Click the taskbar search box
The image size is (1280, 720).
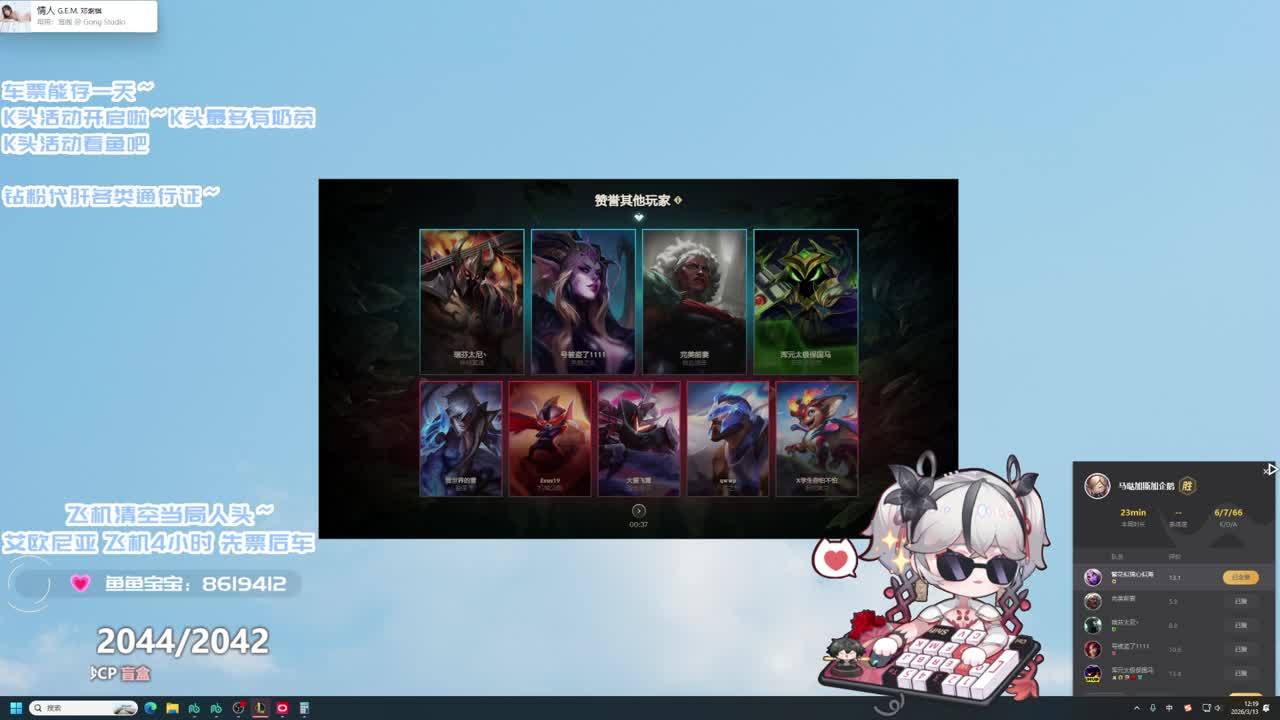point(84,708)
